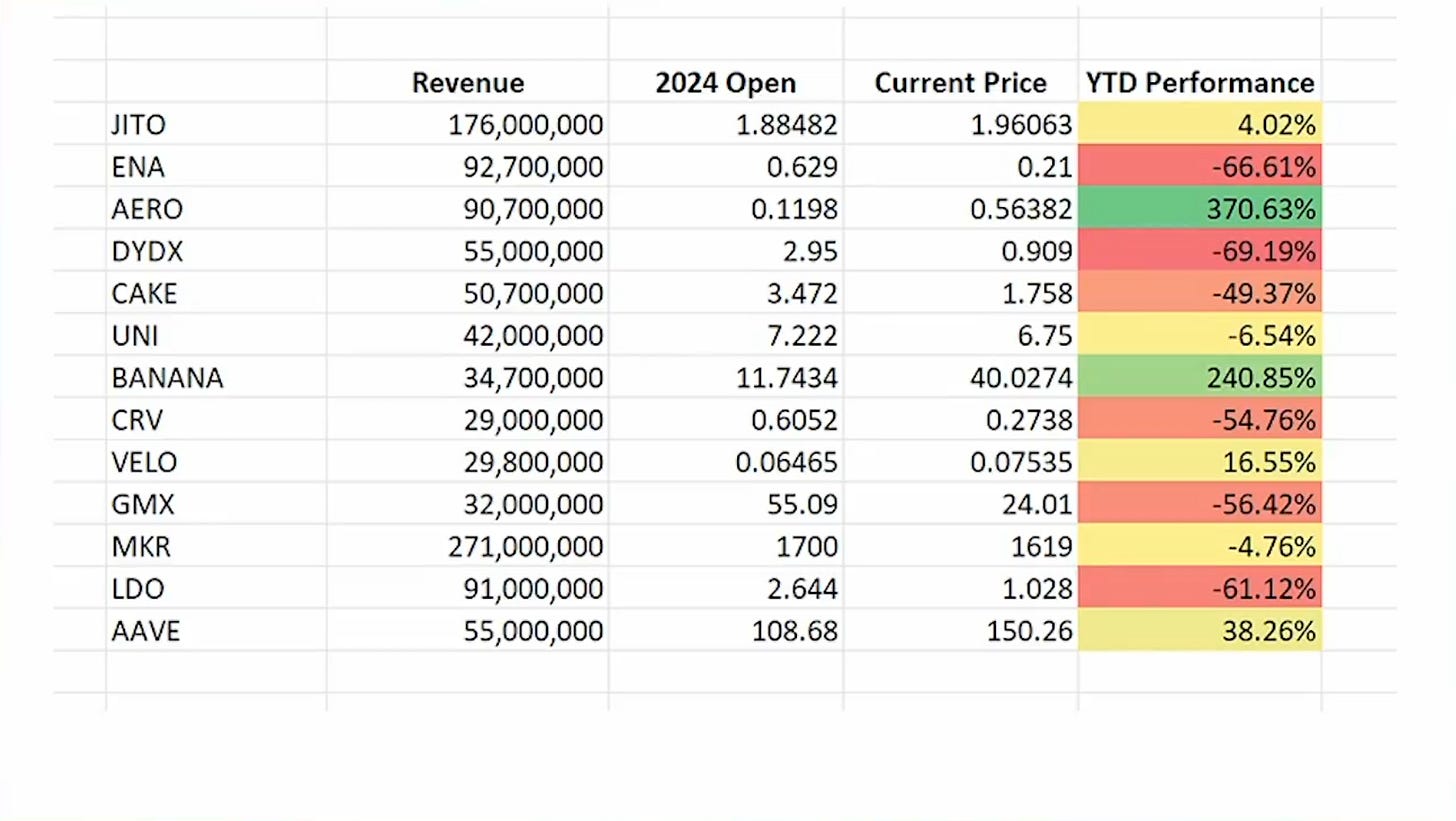The image size is (1456, 821).
Task: Click the JITO ticker cell
Action: (216, 124)
